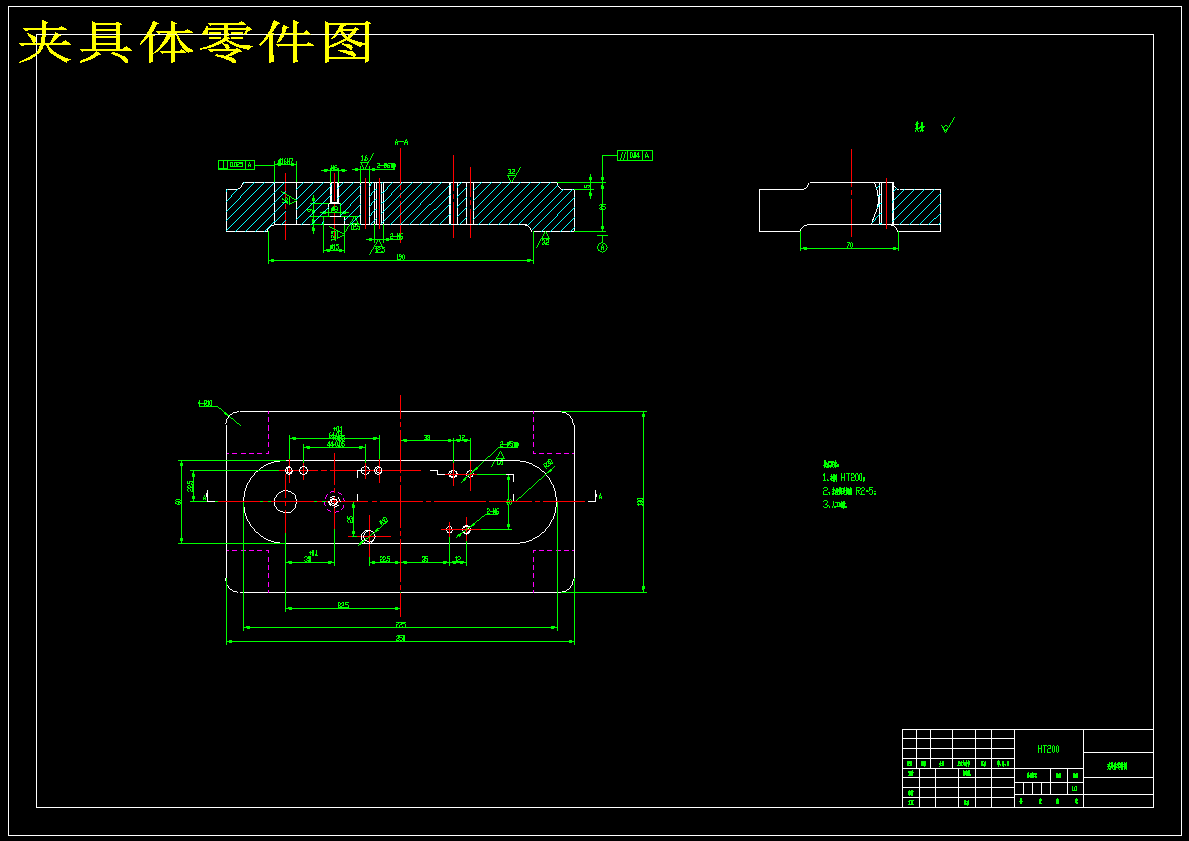Click the datum A circle symbol below the section view
Screen dimensions: 1189x841
(603, 246)
